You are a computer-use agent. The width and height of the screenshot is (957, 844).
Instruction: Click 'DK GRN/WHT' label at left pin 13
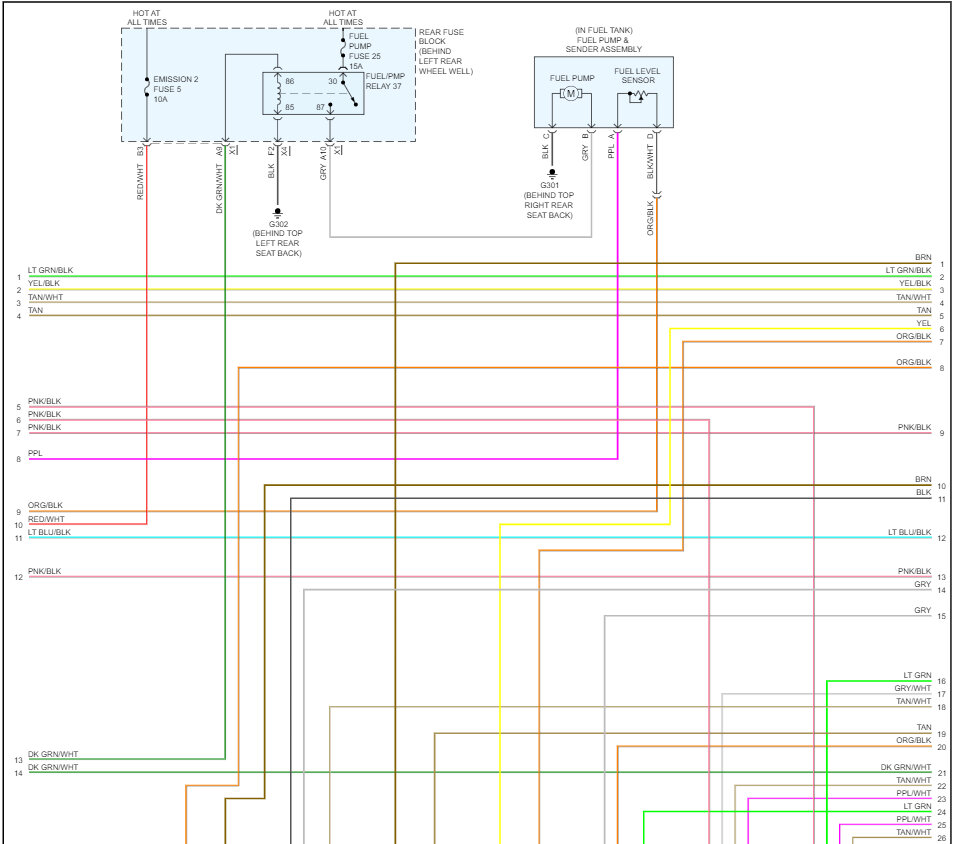53,754
